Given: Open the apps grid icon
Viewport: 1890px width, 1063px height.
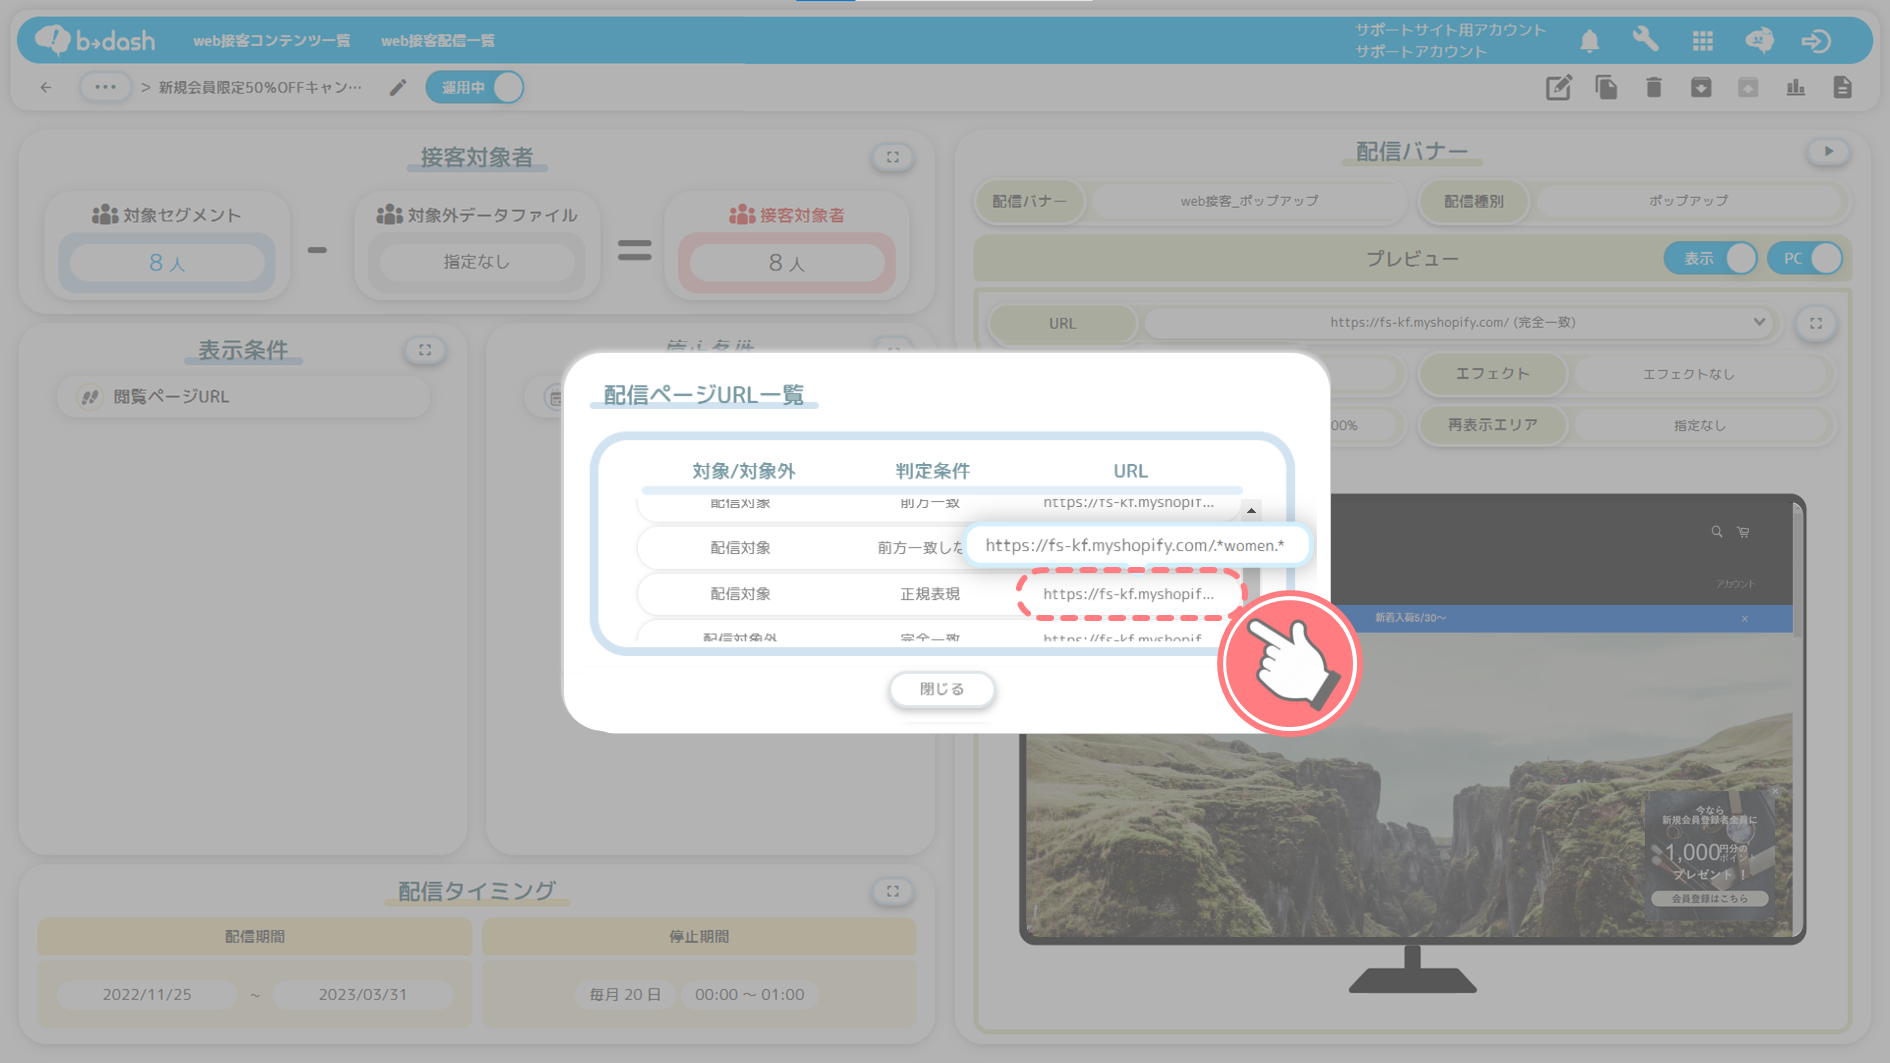Looking at the screenshot, I should (1703, 40).
